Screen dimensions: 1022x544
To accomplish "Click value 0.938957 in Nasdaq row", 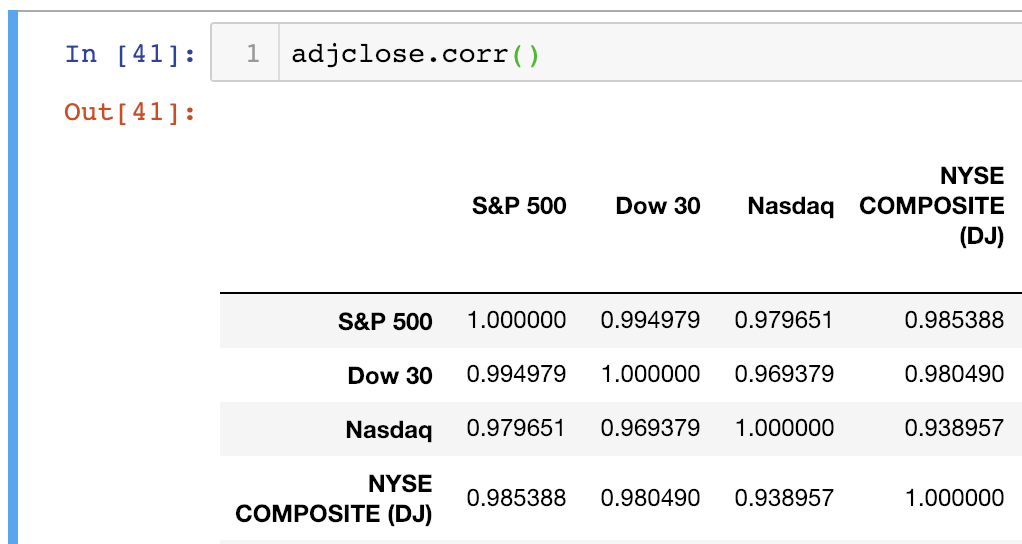I will tap(954, 428).
